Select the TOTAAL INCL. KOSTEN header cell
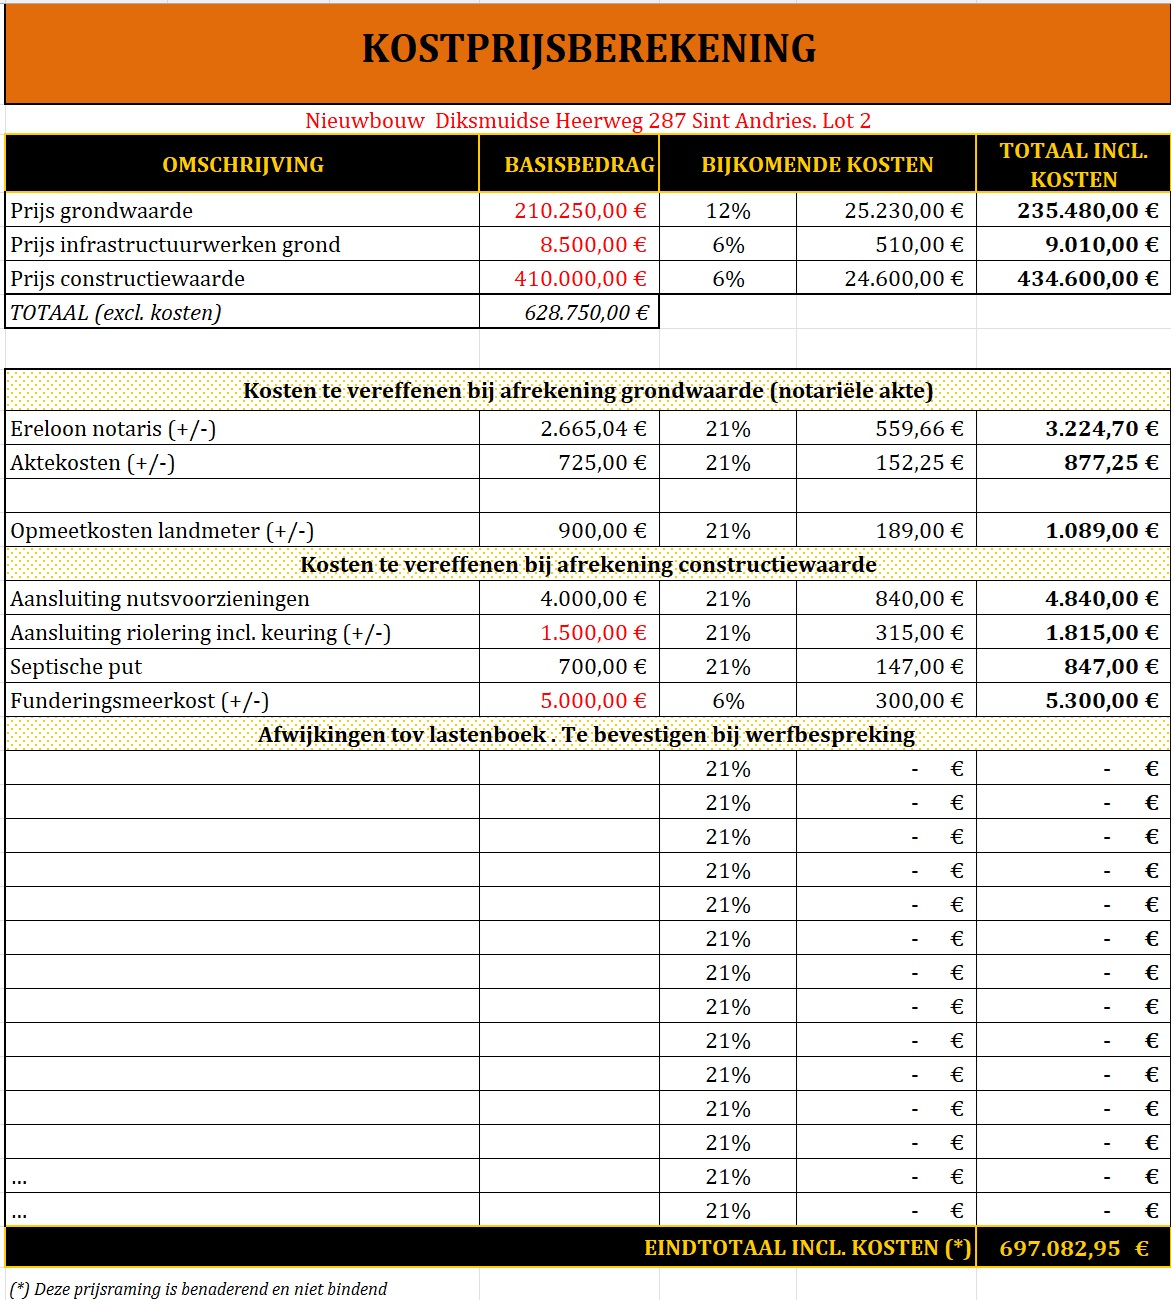This screenshot has width=1171, height=1300. [x=1073, y=165]
